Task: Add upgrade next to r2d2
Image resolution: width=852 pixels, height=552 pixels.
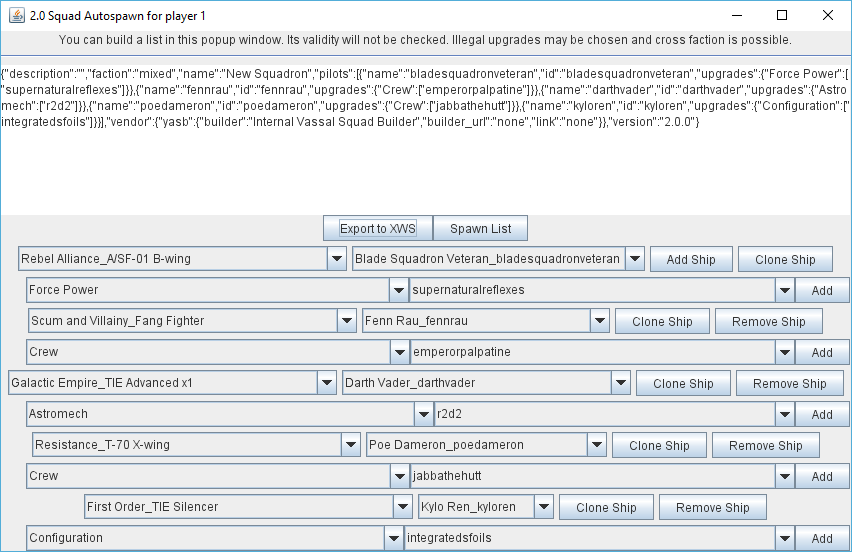Action: click(x=822, y=414)
